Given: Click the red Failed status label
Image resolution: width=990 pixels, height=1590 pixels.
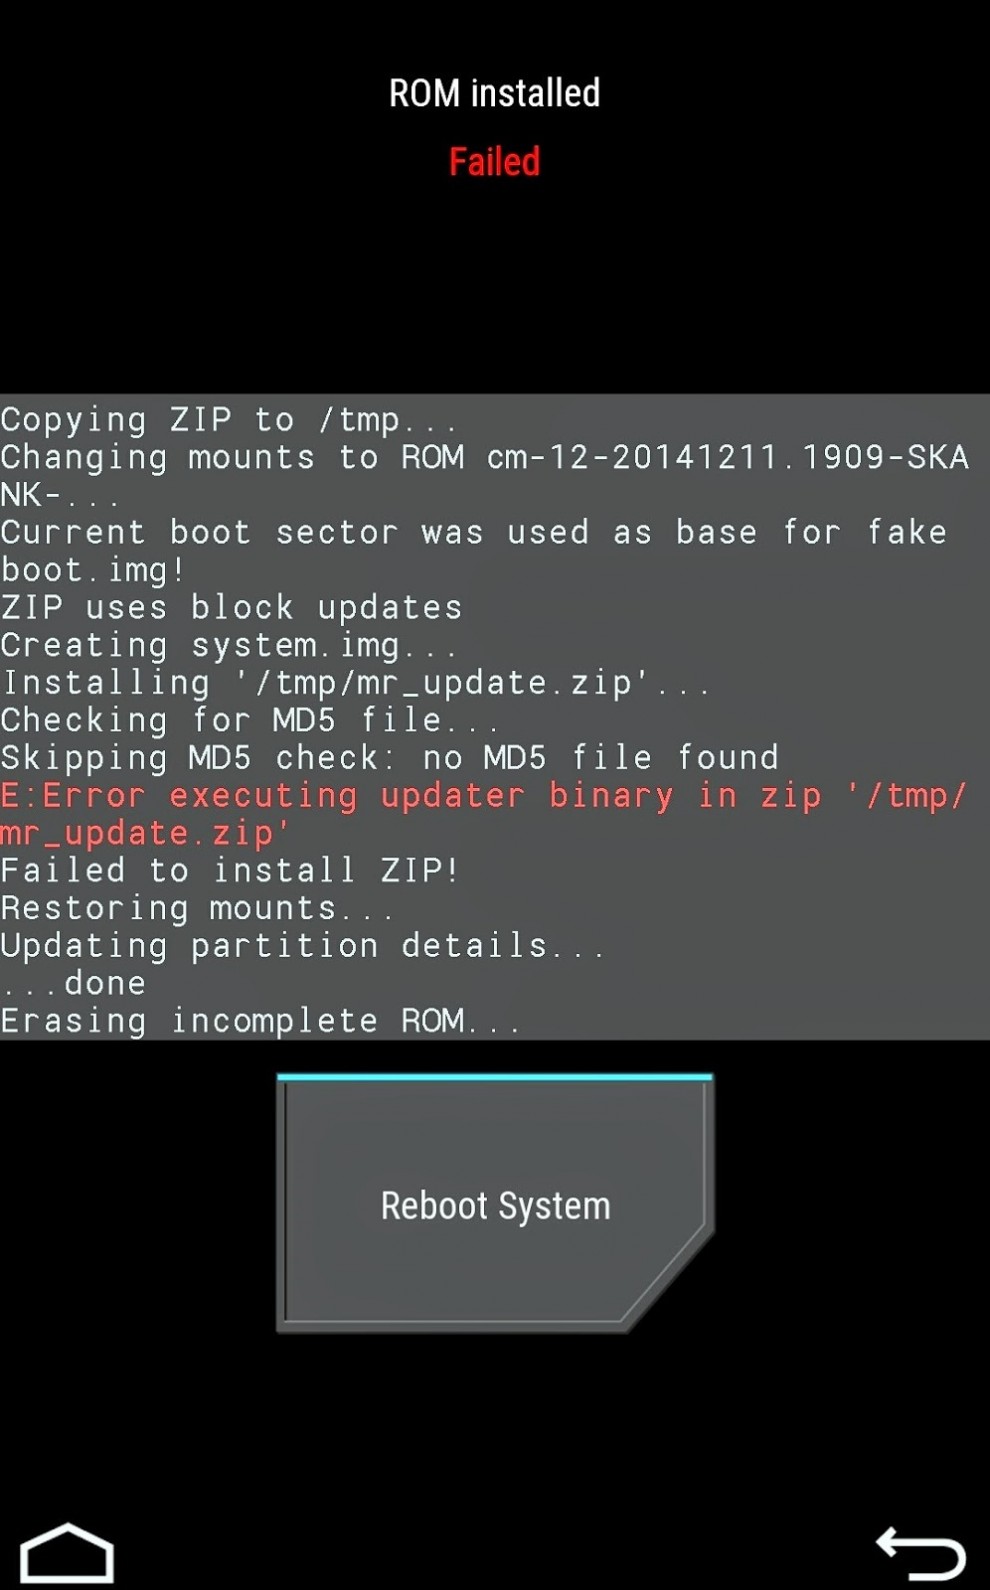Looking at the screenshot, I should [494, 162].
